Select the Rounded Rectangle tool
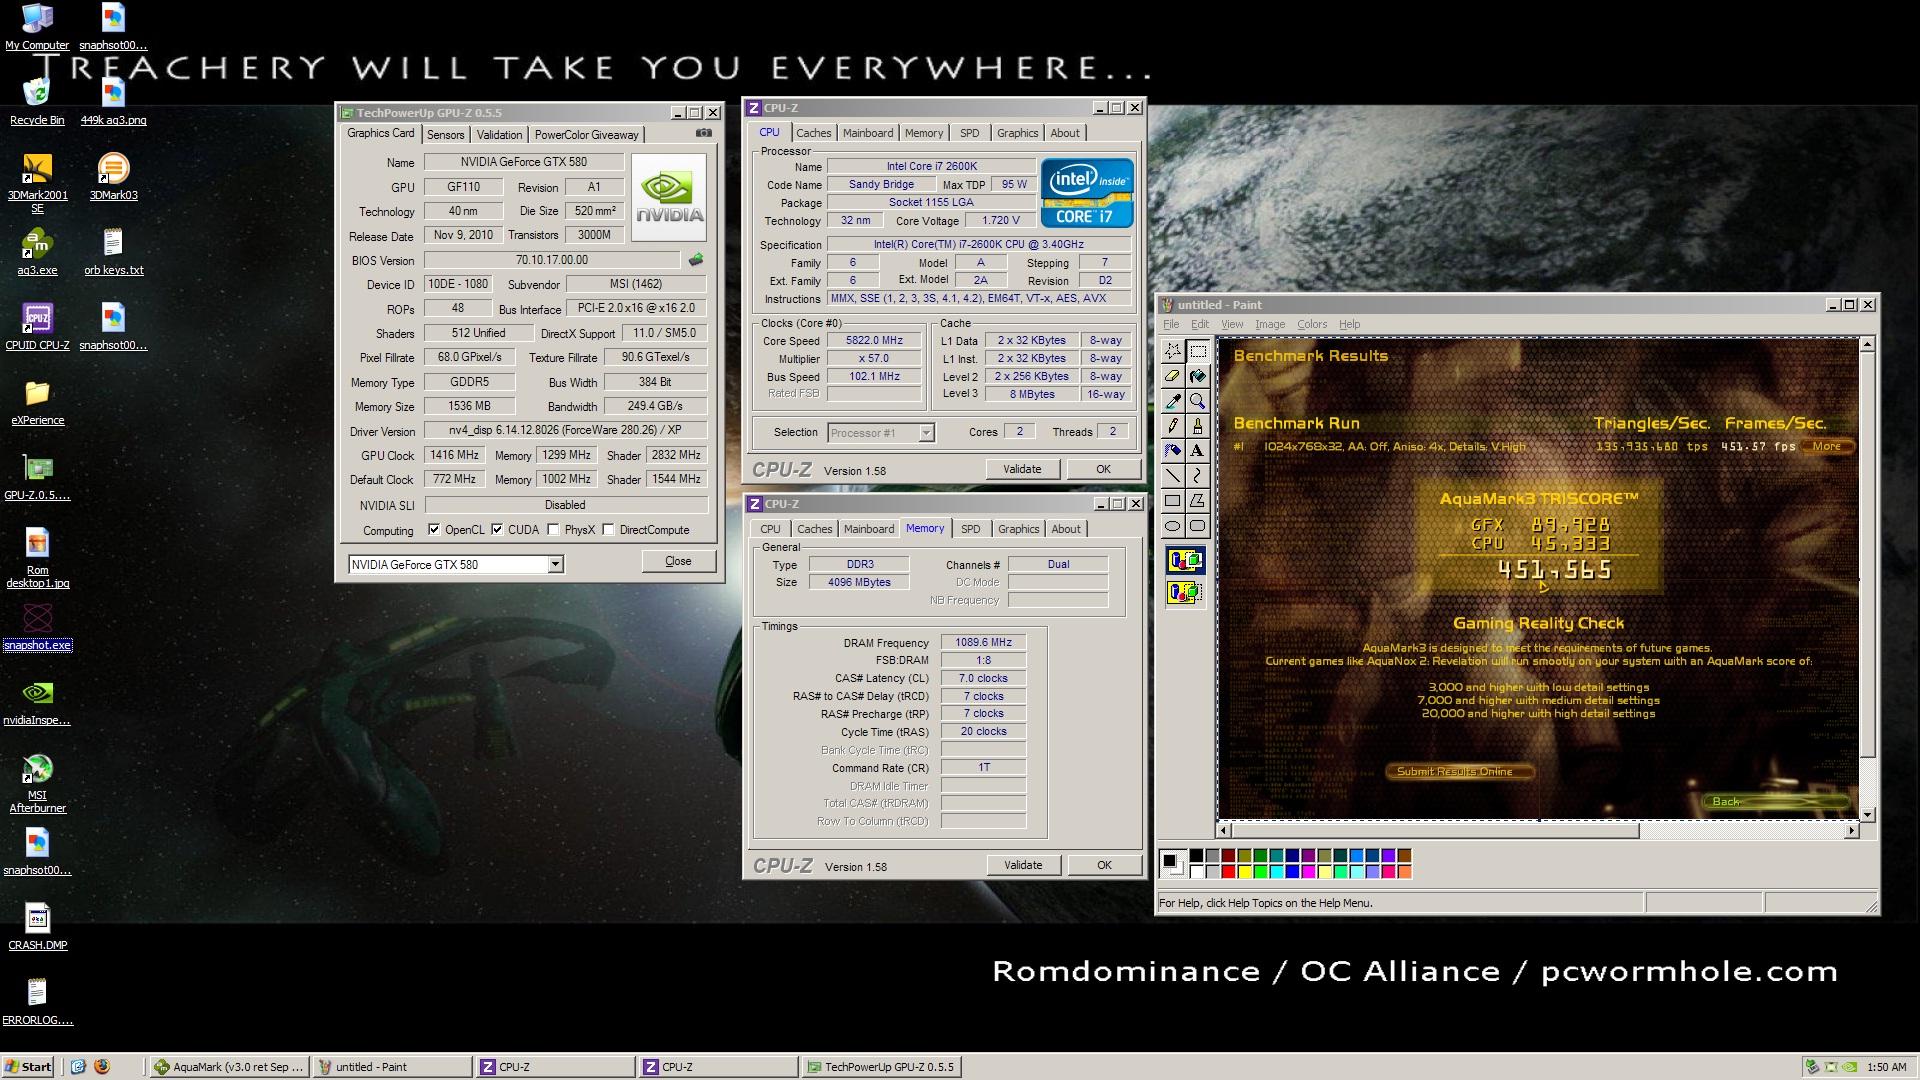 1197,526
